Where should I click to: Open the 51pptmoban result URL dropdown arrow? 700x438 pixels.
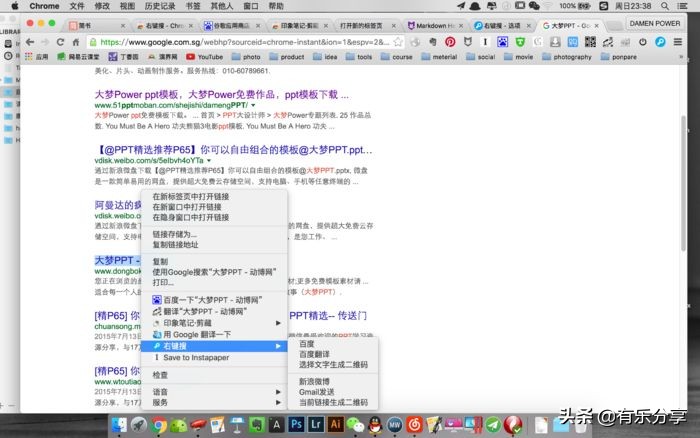253,105
